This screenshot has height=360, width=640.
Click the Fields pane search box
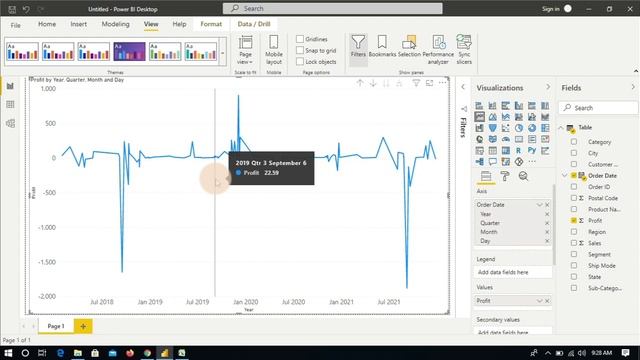point(598,108)
